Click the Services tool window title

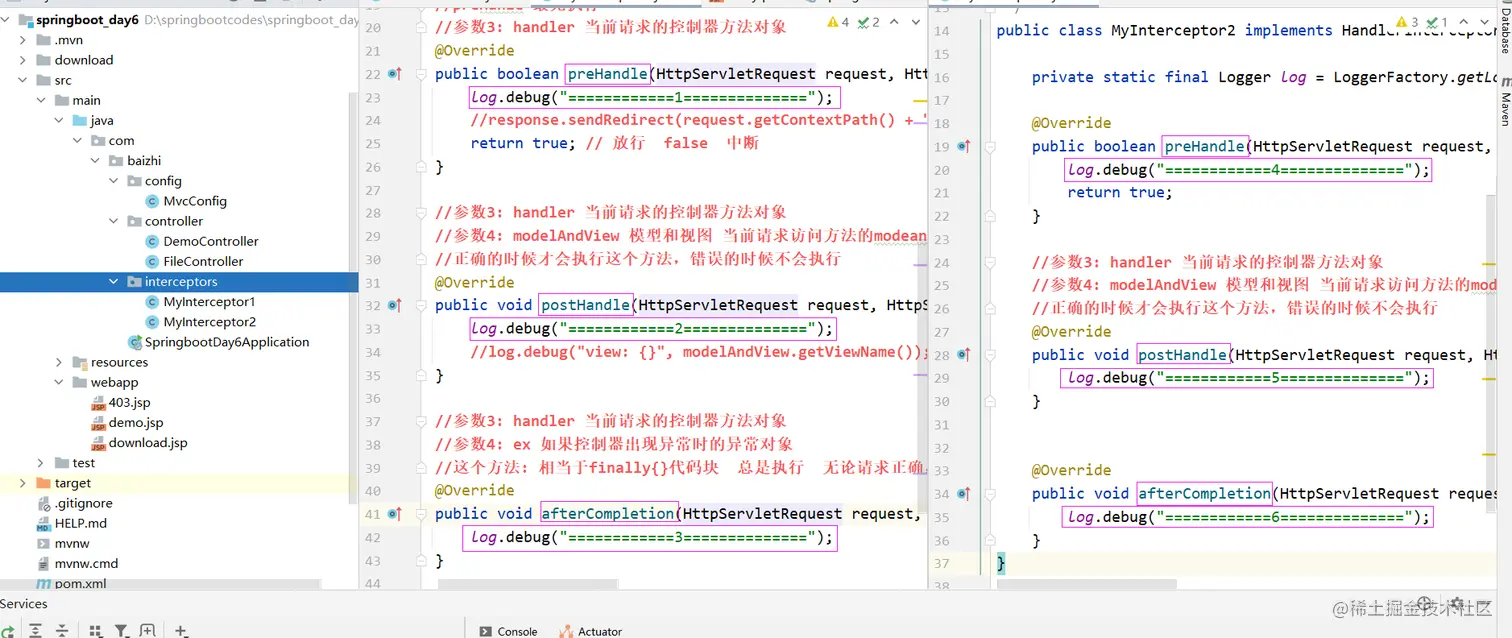point(24,603)
